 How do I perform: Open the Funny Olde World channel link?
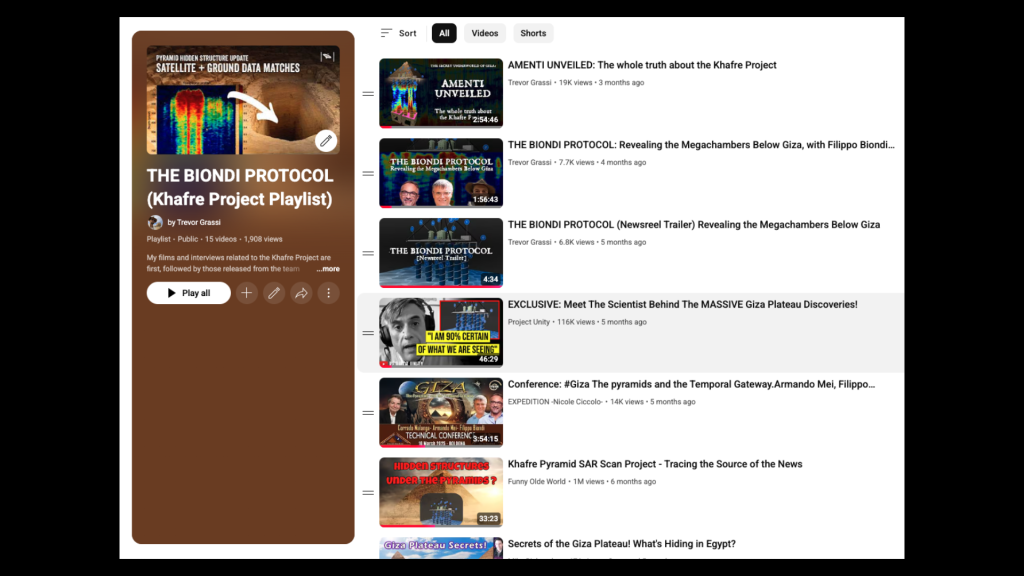point(536,482)
